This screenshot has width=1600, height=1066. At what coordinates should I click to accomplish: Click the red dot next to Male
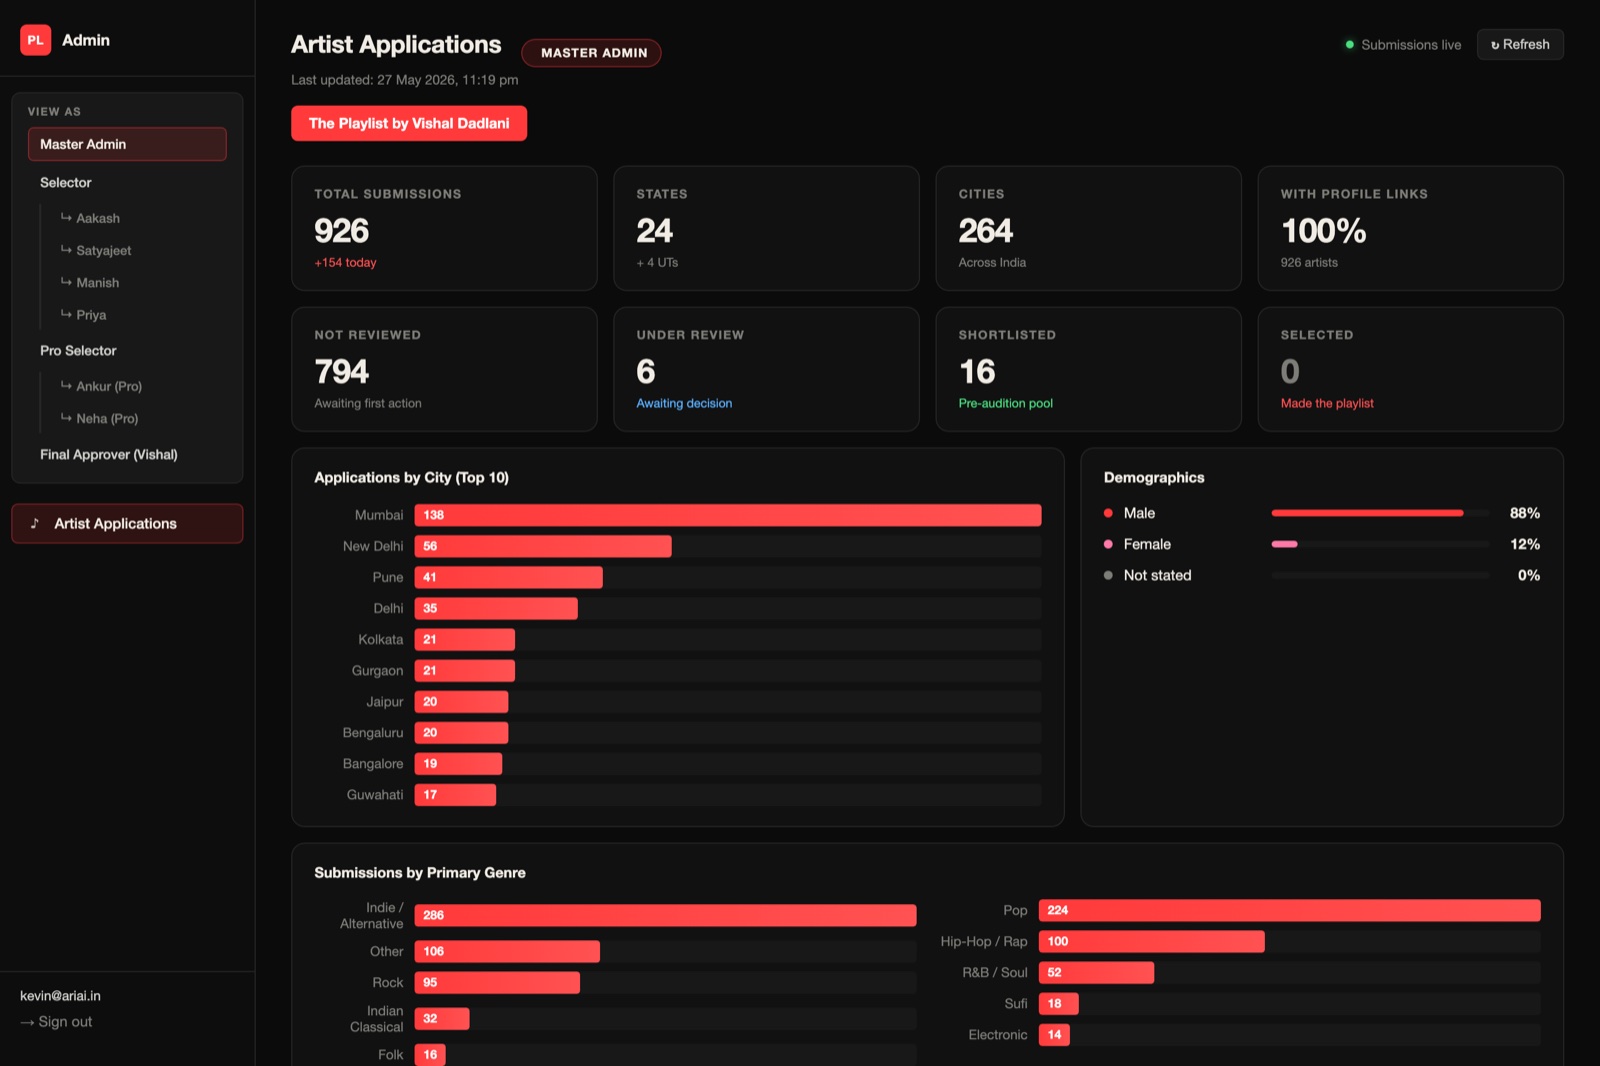[x=1108, y=513]
